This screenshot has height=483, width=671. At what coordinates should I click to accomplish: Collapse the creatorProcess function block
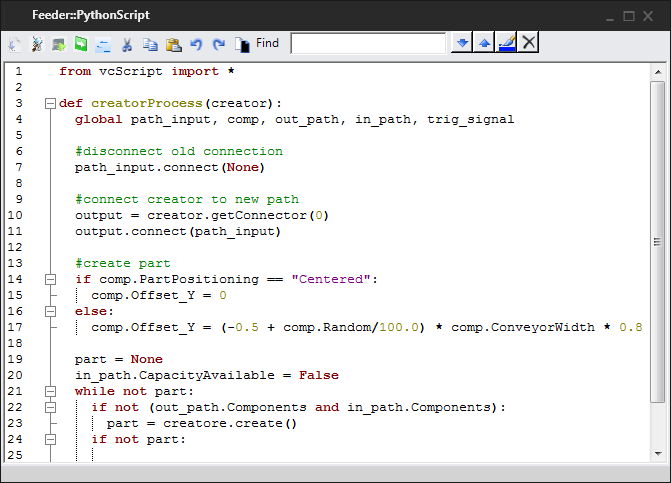click(x=48, y=103)
